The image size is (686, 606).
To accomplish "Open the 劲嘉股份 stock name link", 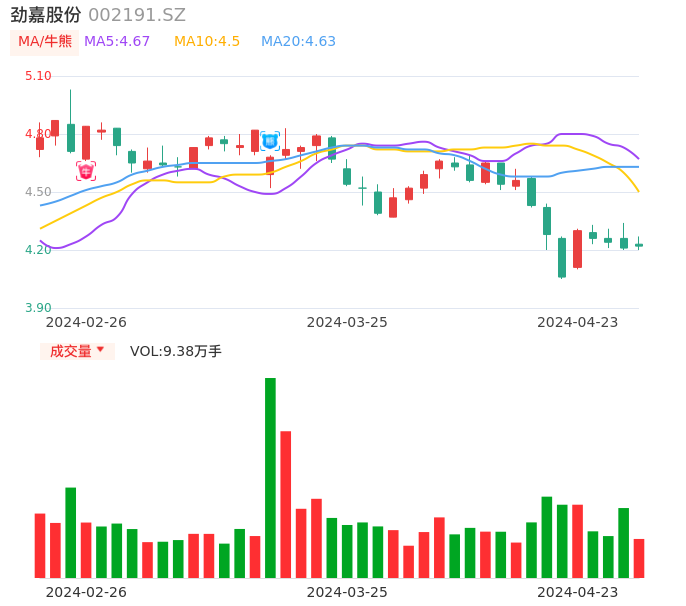I will (x=46, y=15).
